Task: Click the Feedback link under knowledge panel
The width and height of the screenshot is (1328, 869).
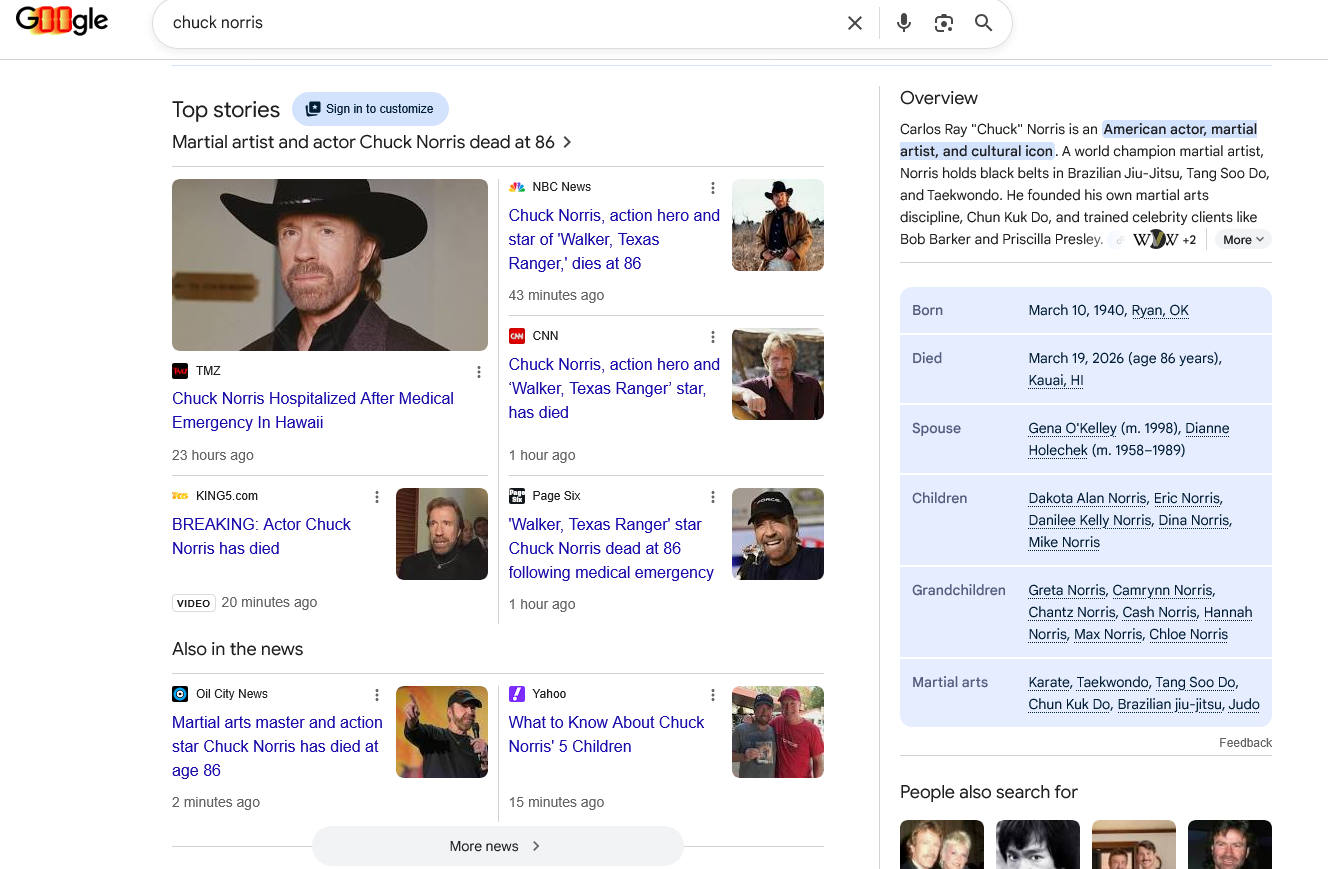Action: tap(1245, 742)
